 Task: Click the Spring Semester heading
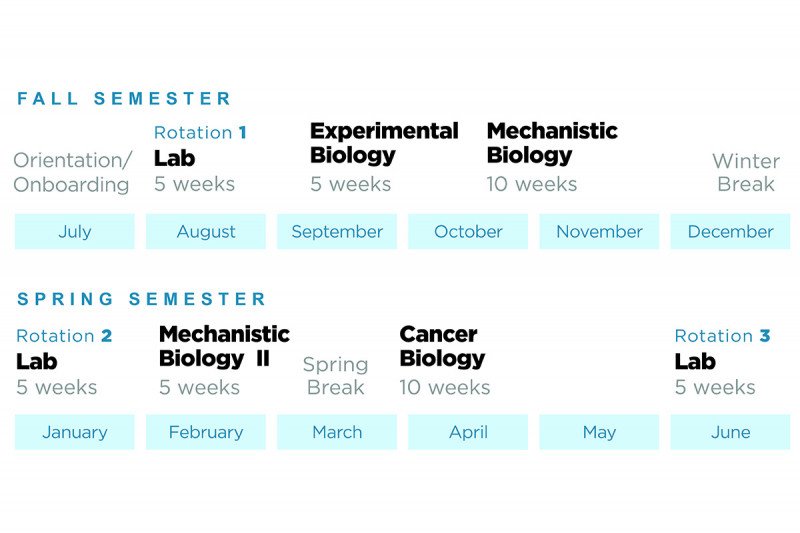142,299
